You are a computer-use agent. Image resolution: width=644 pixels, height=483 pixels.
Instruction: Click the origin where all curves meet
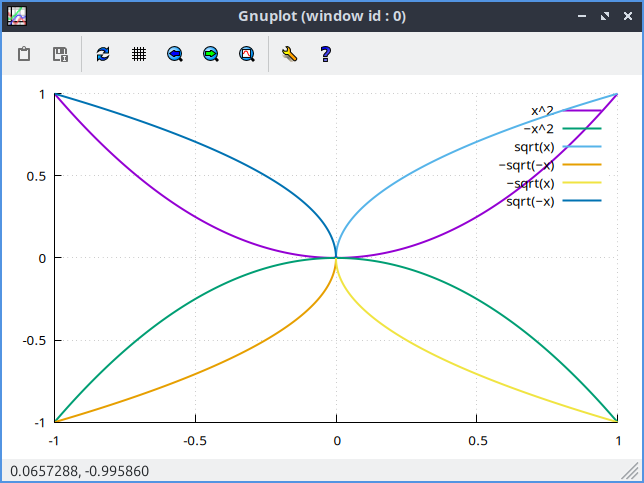click(x=337, y=257)
